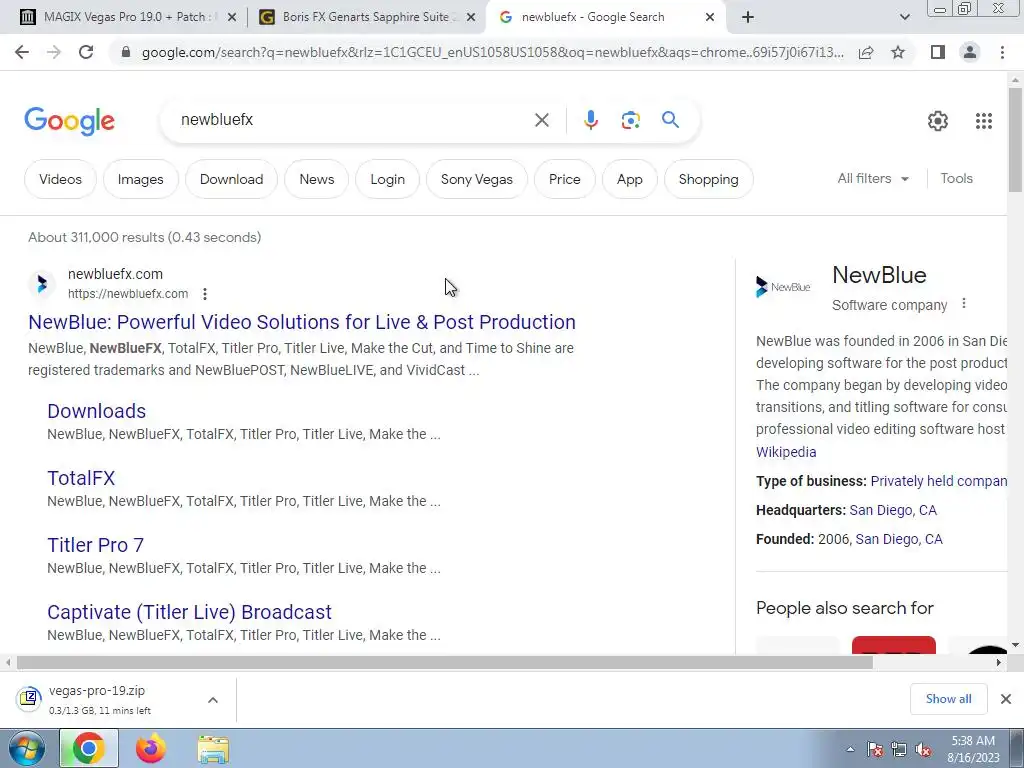Click the address bar URL
Screen dimensions: 1024x768
(492, 52)
